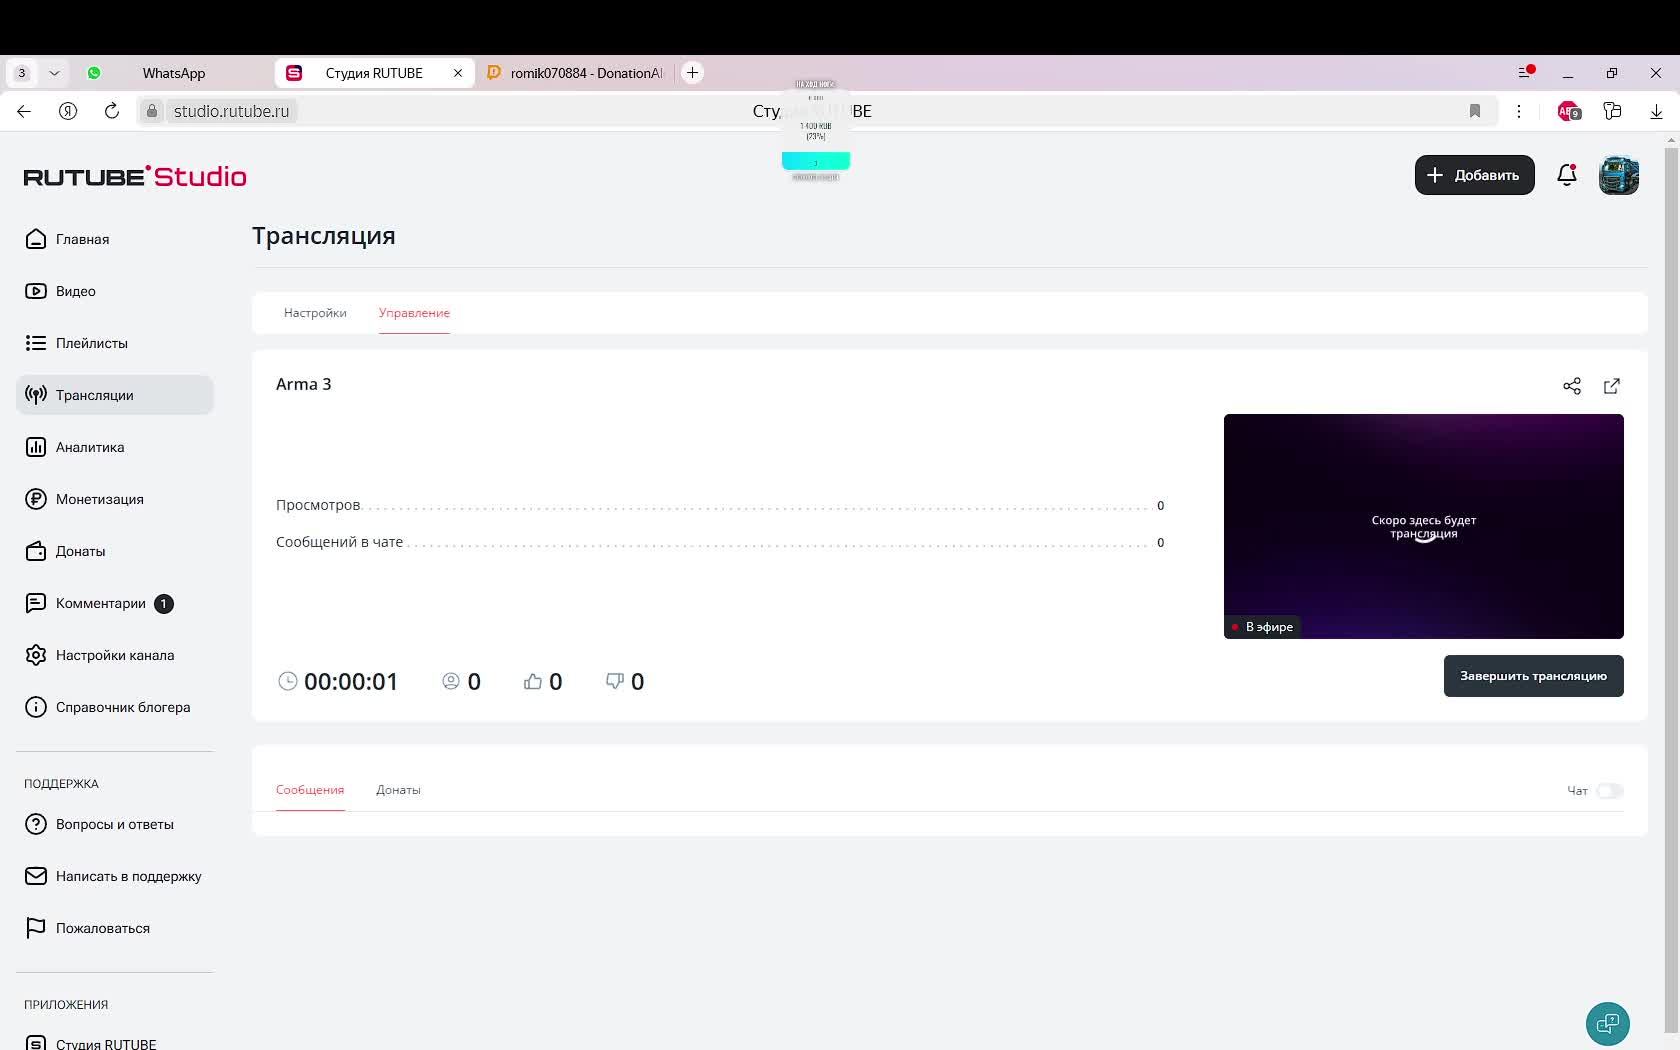Click the Сообщений в чате label
The width and height of the screenshot is (1680, 1050).
point(340,542)
